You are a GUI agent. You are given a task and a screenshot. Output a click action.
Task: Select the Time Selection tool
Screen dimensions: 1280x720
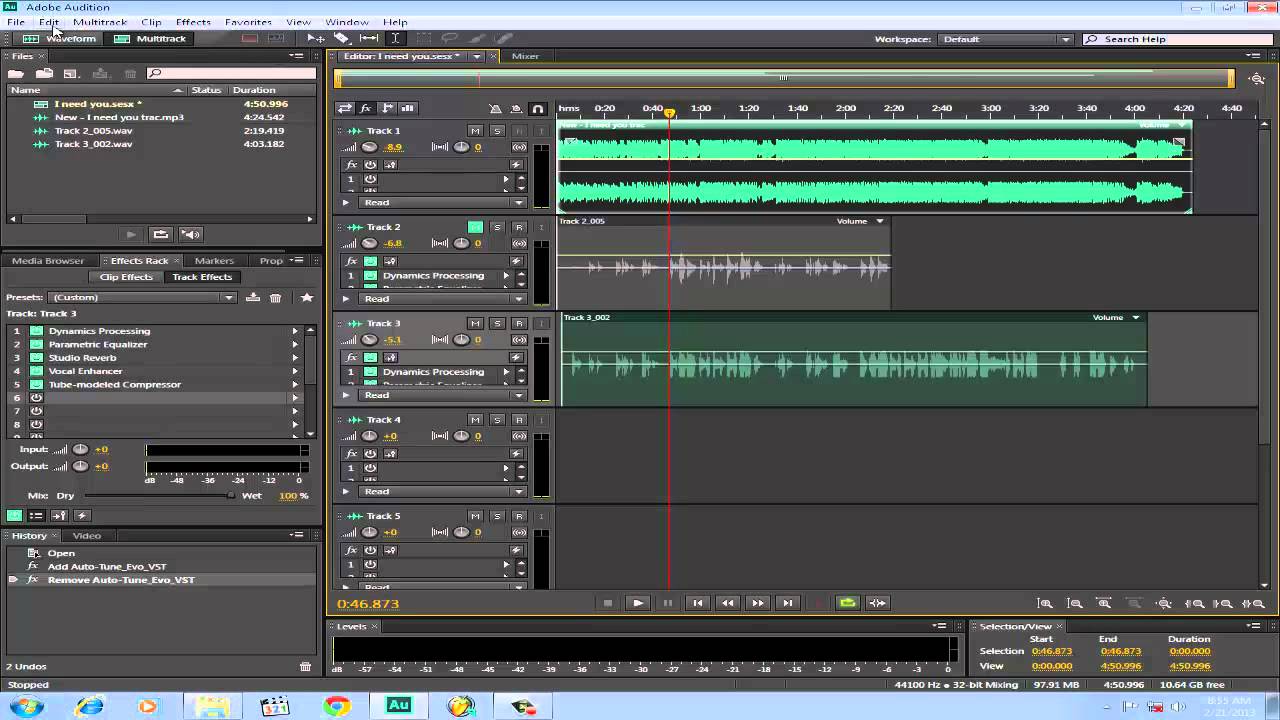tap(395, 38)
